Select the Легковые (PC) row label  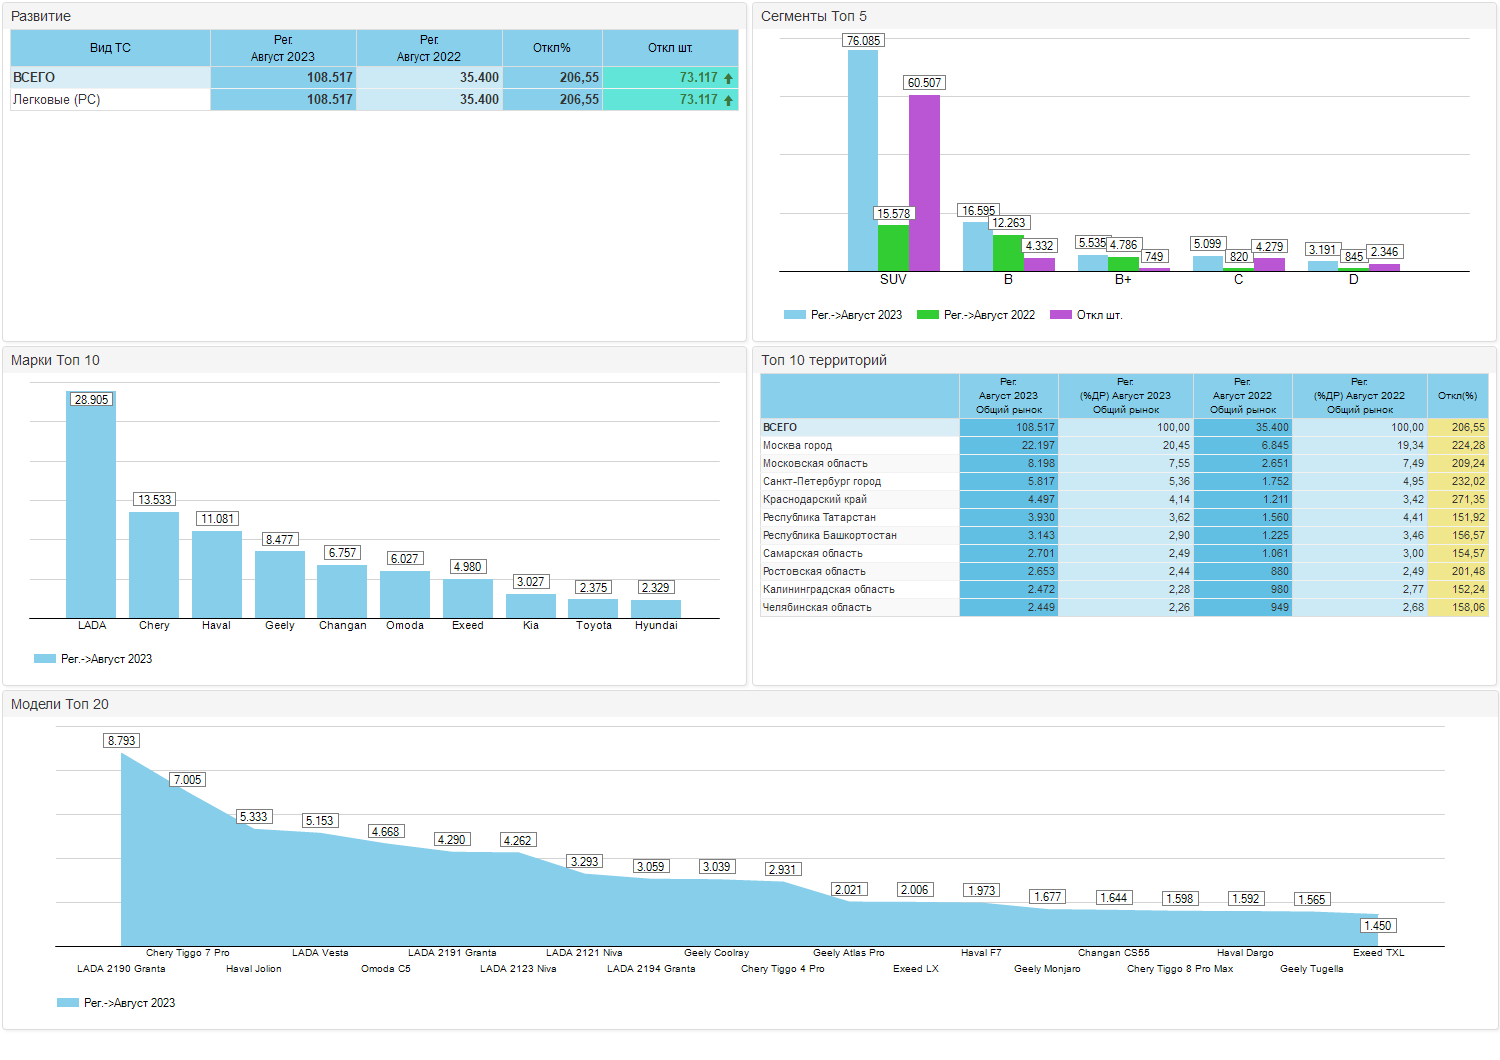point(57,99)
